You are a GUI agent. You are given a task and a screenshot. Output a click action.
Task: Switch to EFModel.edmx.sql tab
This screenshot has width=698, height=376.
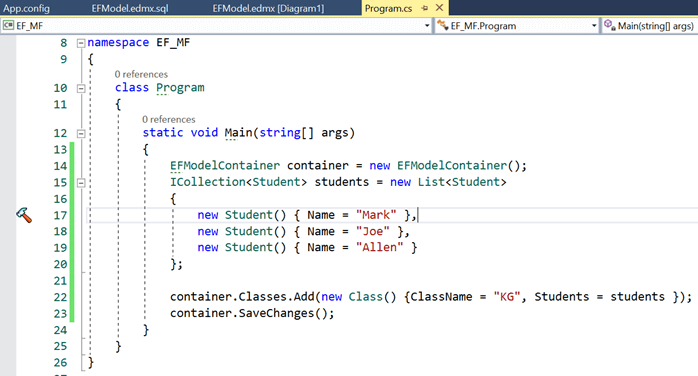click(130, 8)
